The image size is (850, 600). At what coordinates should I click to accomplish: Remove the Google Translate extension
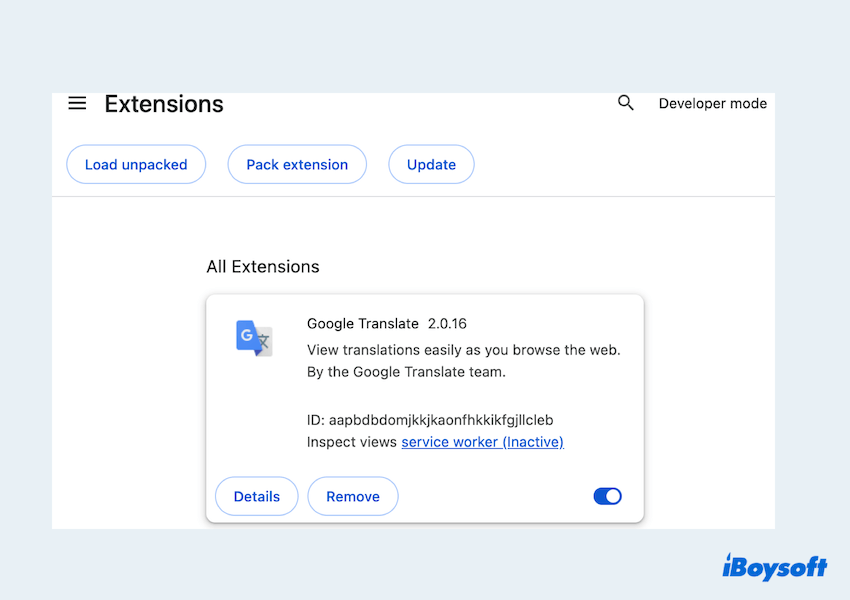(352, 496)
